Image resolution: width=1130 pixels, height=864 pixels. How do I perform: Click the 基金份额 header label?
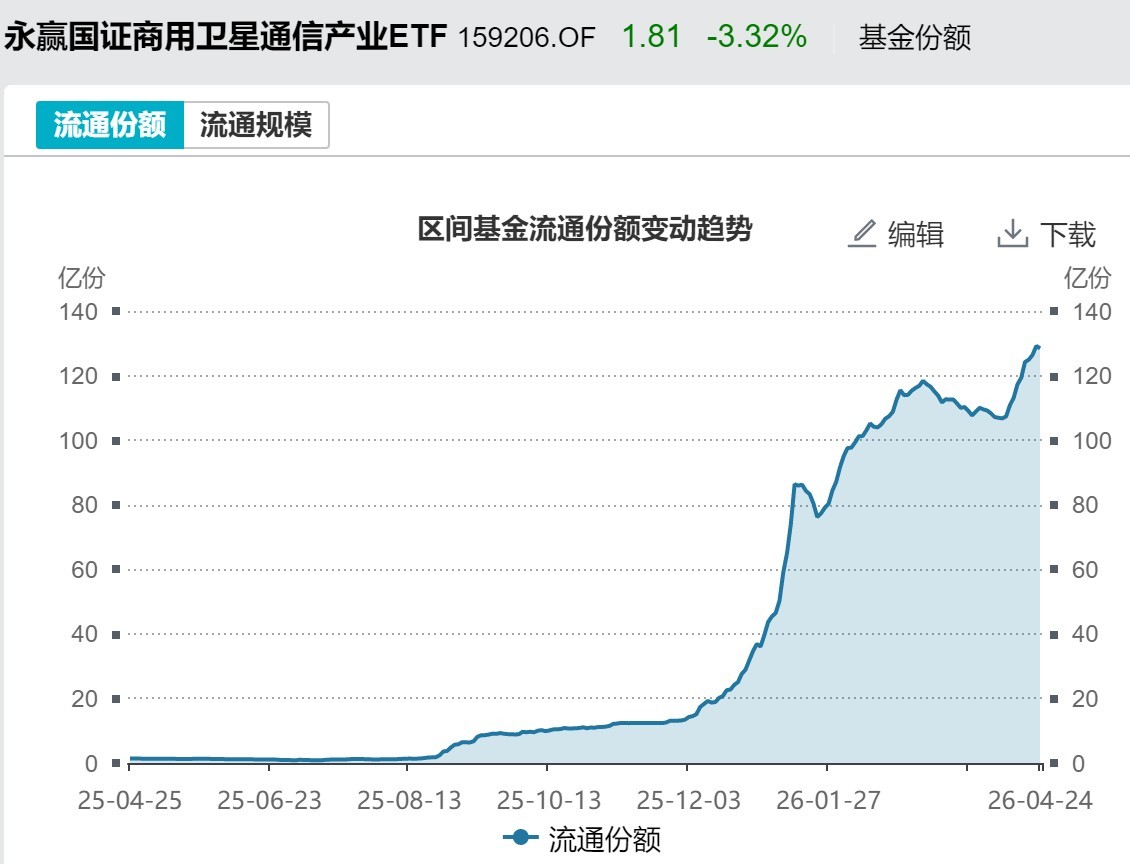pos(915,37)
